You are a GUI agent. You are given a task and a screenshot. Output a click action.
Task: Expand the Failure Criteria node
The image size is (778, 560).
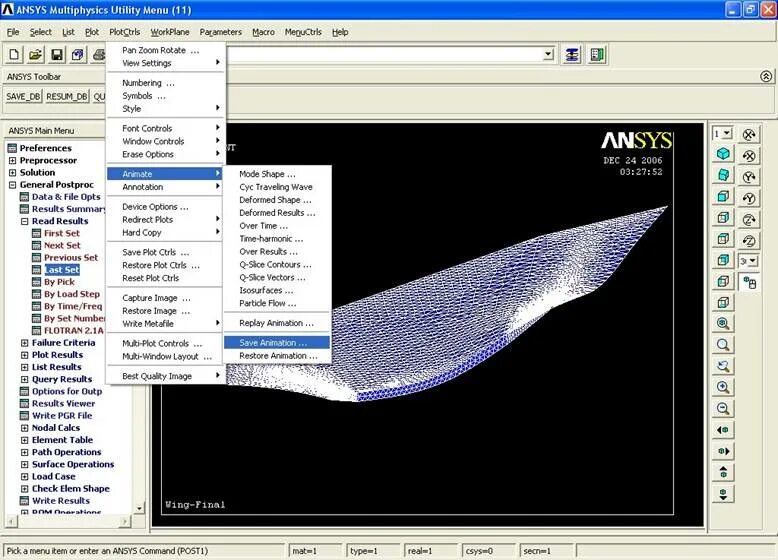click(24, 343)
